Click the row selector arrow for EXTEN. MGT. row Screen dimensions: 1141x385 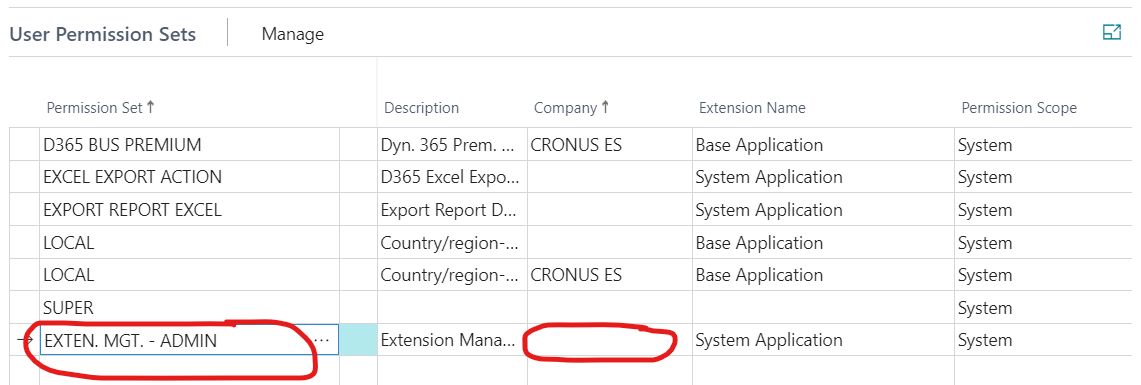click(24, 340)
